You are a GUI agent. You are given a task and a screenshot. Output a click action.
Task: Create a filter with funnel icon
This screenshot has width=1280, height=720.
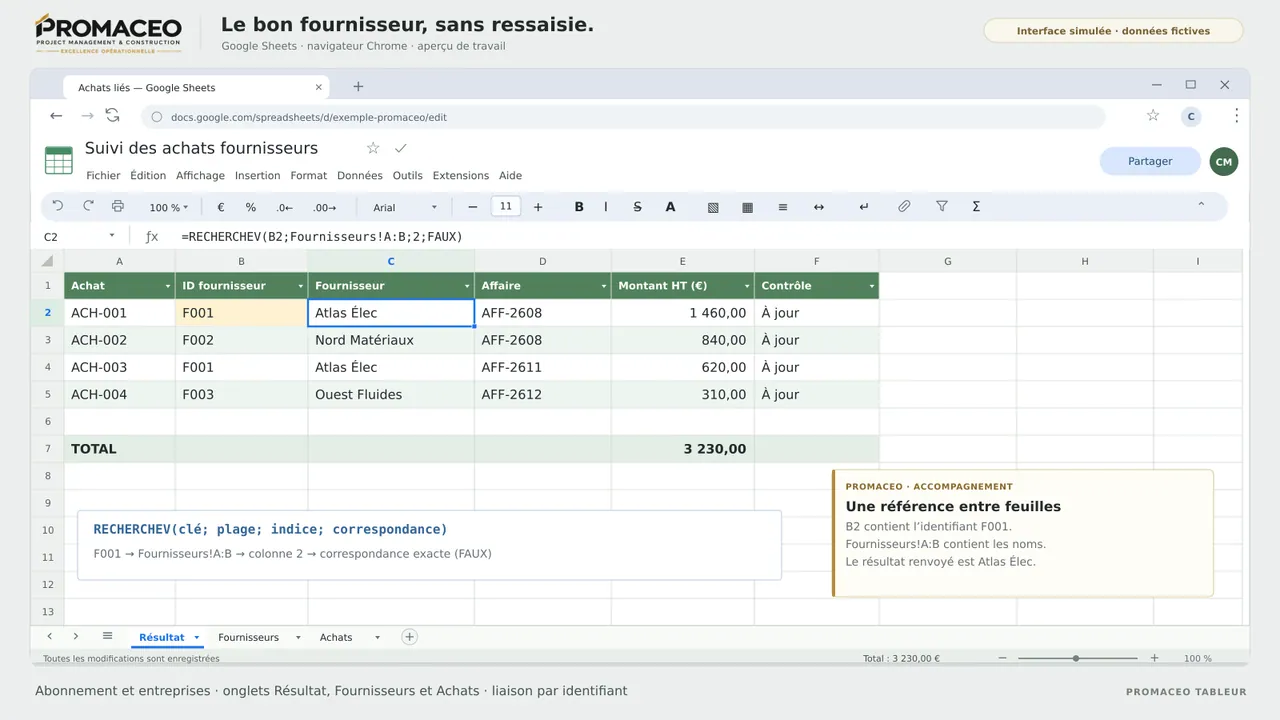click(942, 206)
